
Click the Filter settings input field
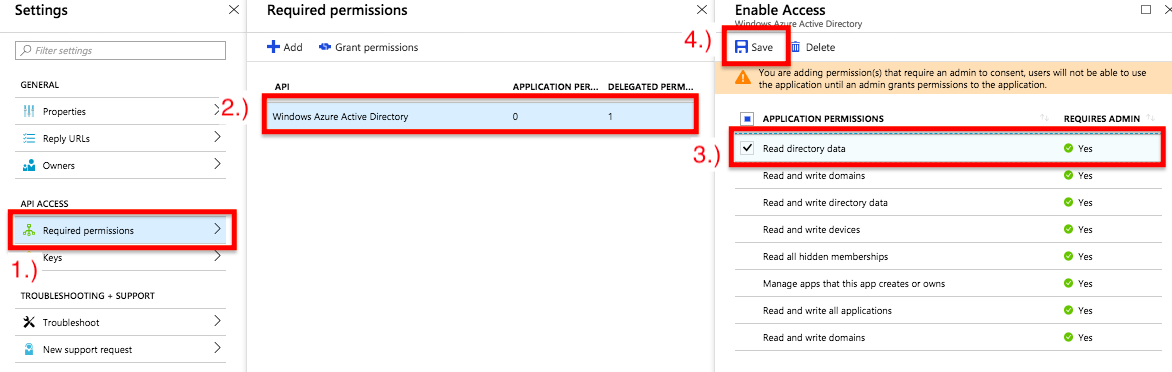click(120, 51)
